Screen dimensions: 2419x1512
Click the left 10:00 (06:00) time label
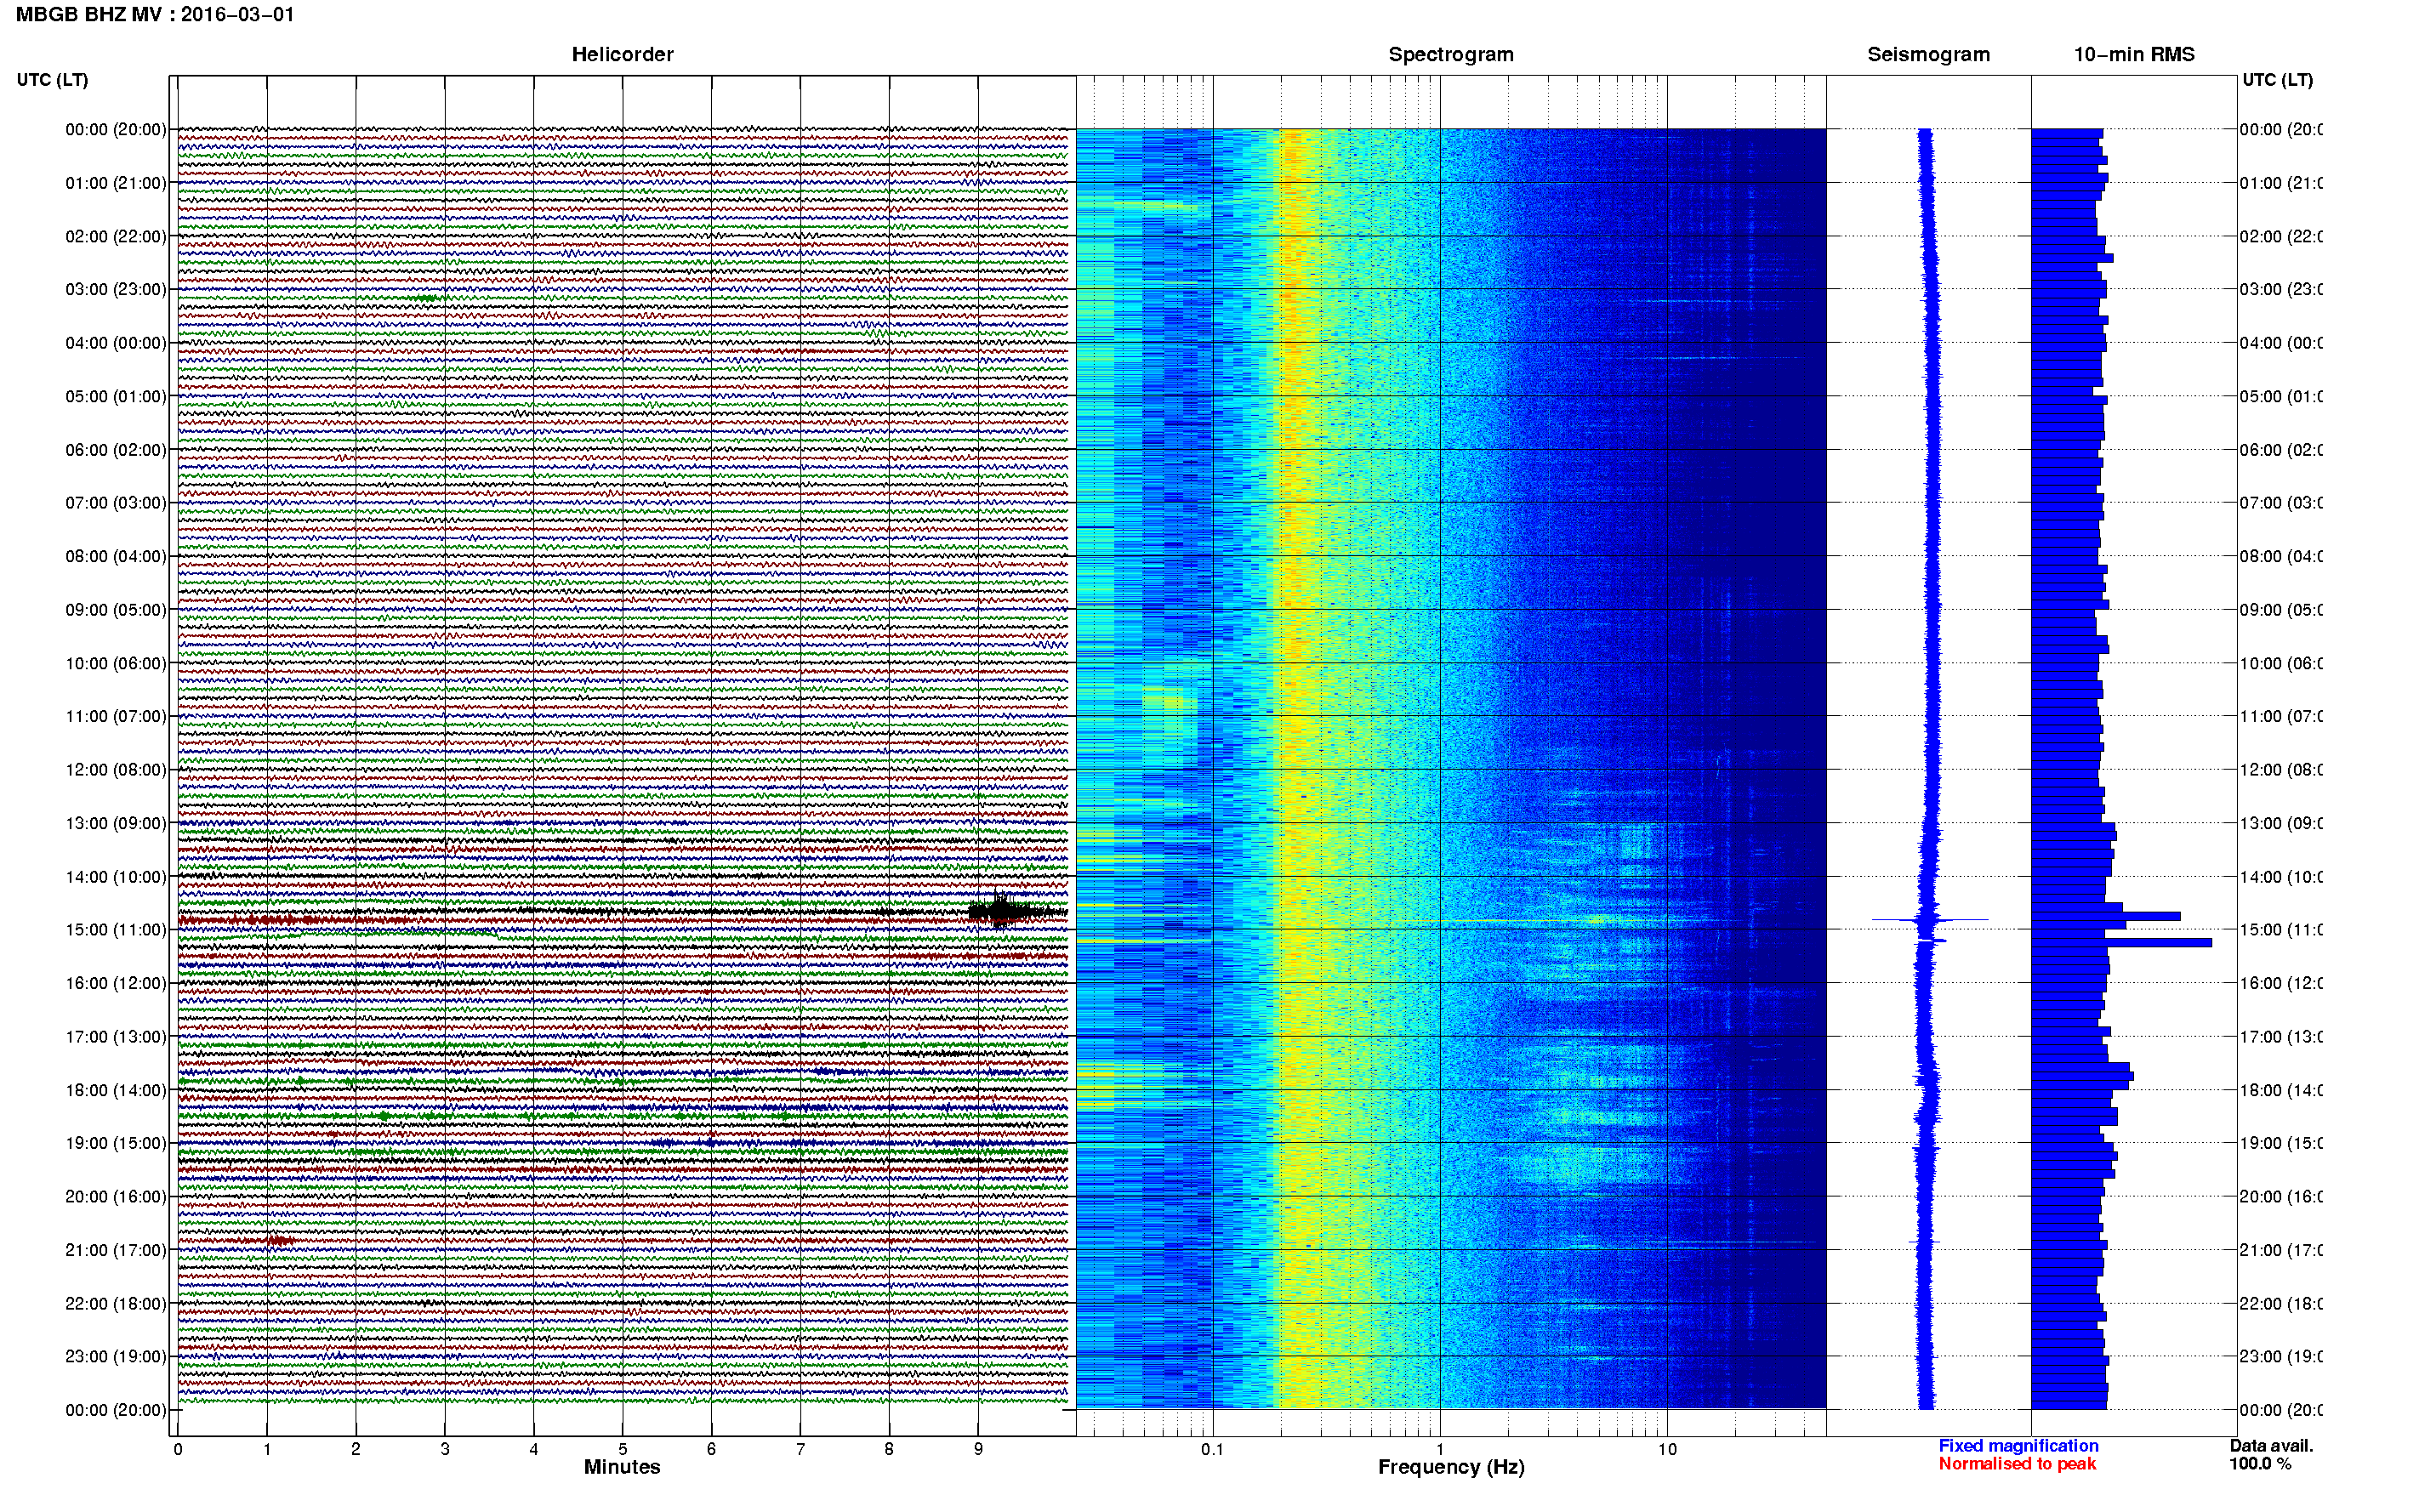(x=116, y=663)
